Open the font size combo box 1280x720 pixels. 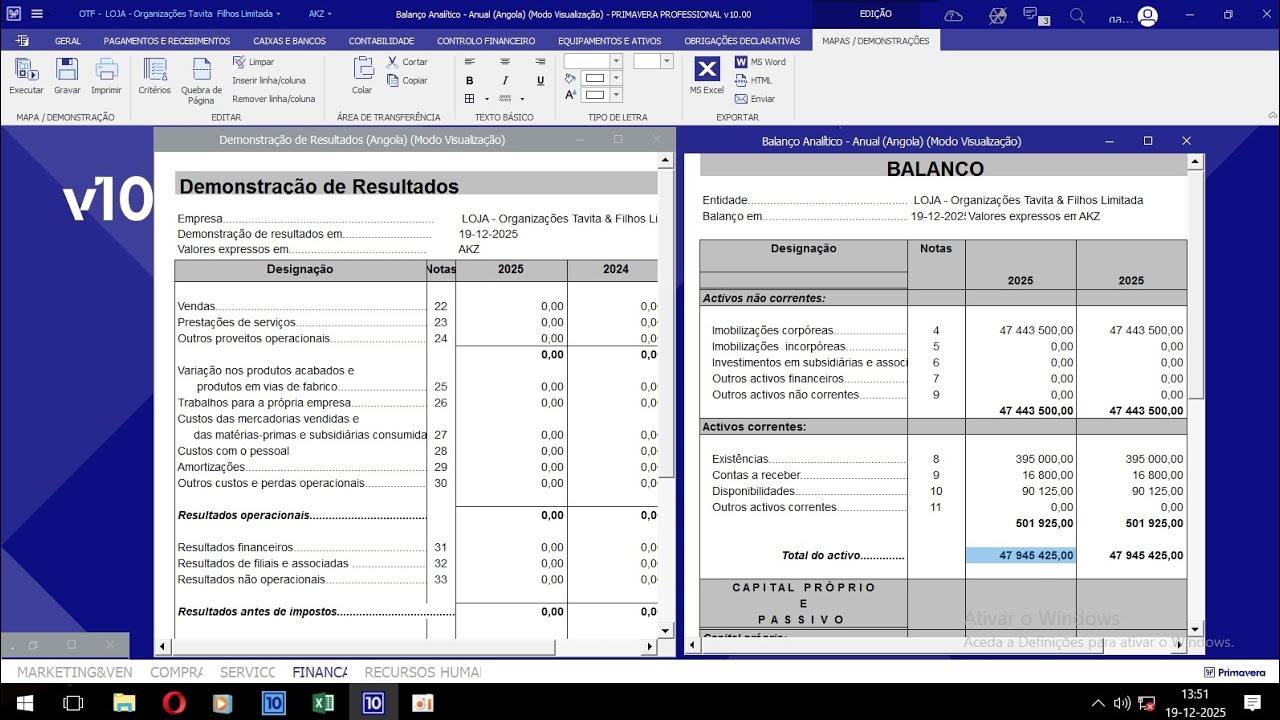pos(654,61)
